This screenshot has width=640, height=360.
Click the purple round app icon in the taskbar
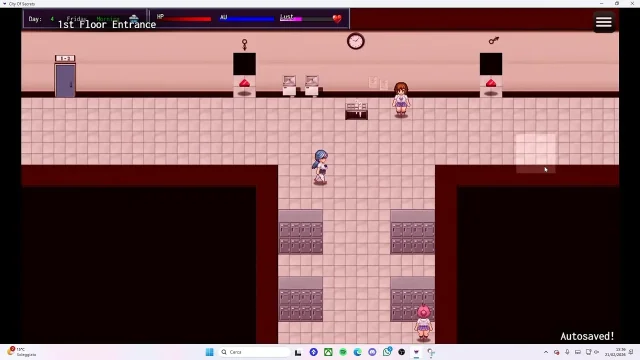pos(372,352)
